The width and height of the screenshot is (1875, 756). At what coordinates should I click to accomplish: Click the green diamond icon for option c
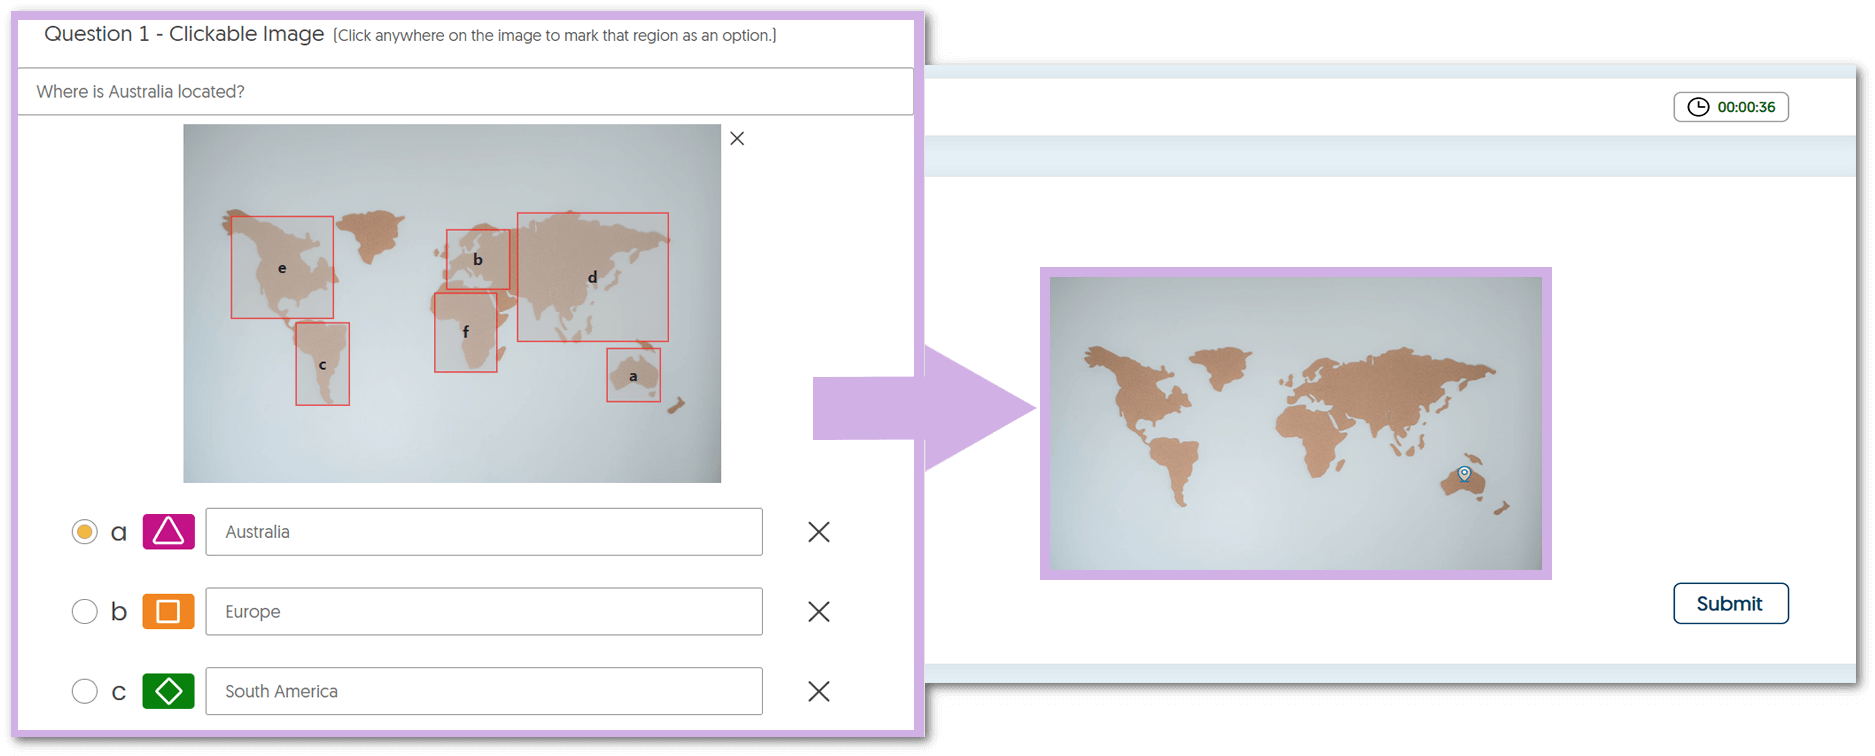[x=168, y=691]
